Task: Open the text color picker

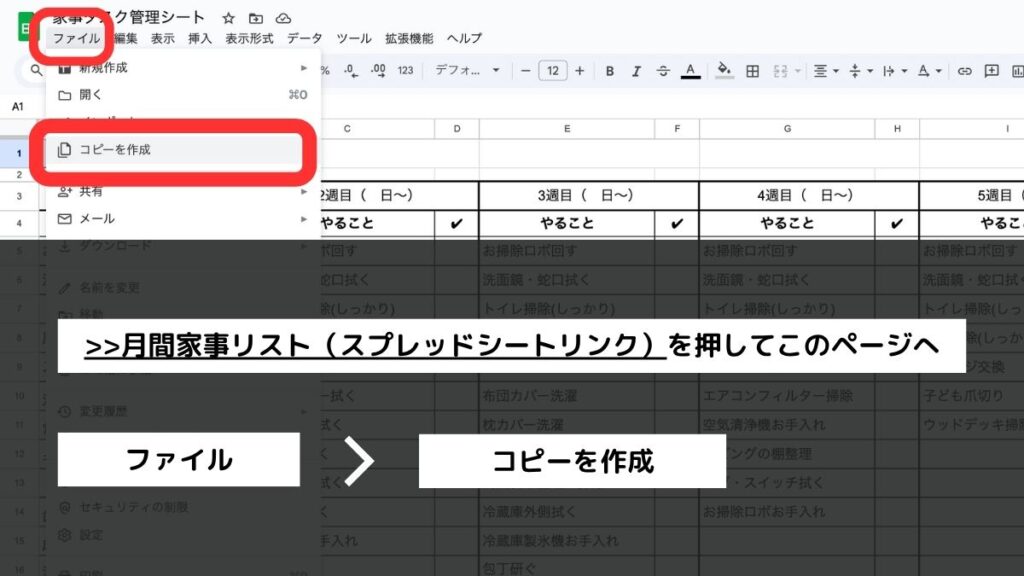Action: tap(690, 71)
